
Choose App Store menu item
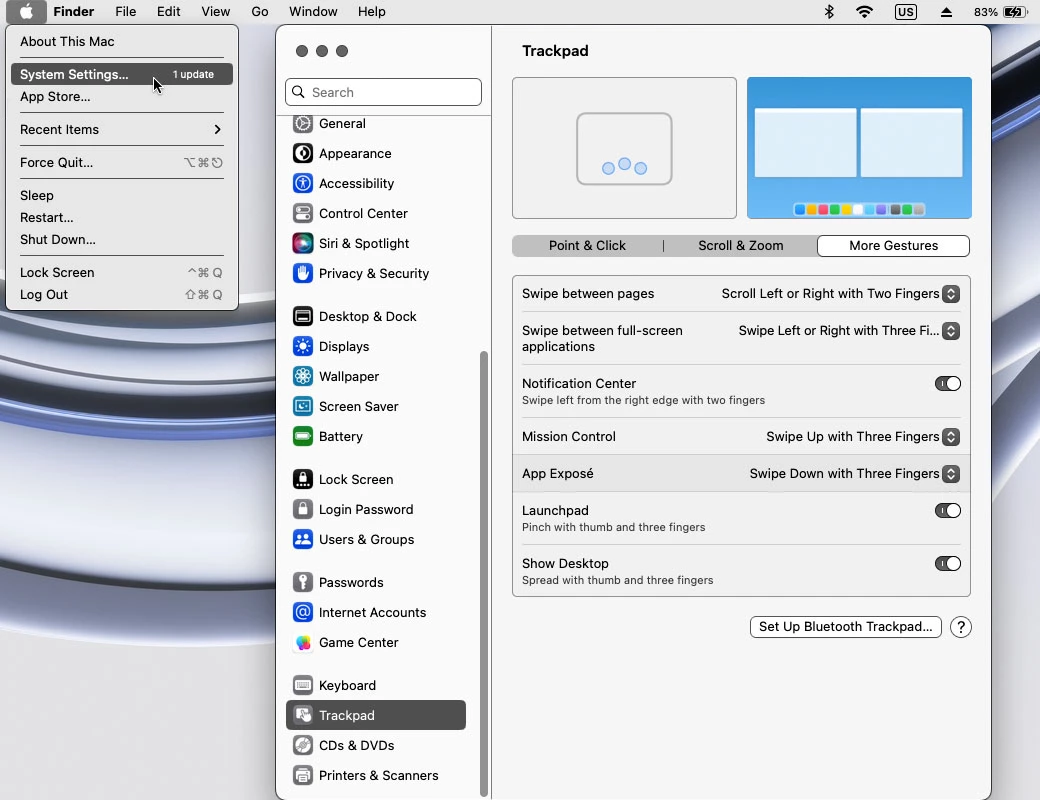(122, 96)
